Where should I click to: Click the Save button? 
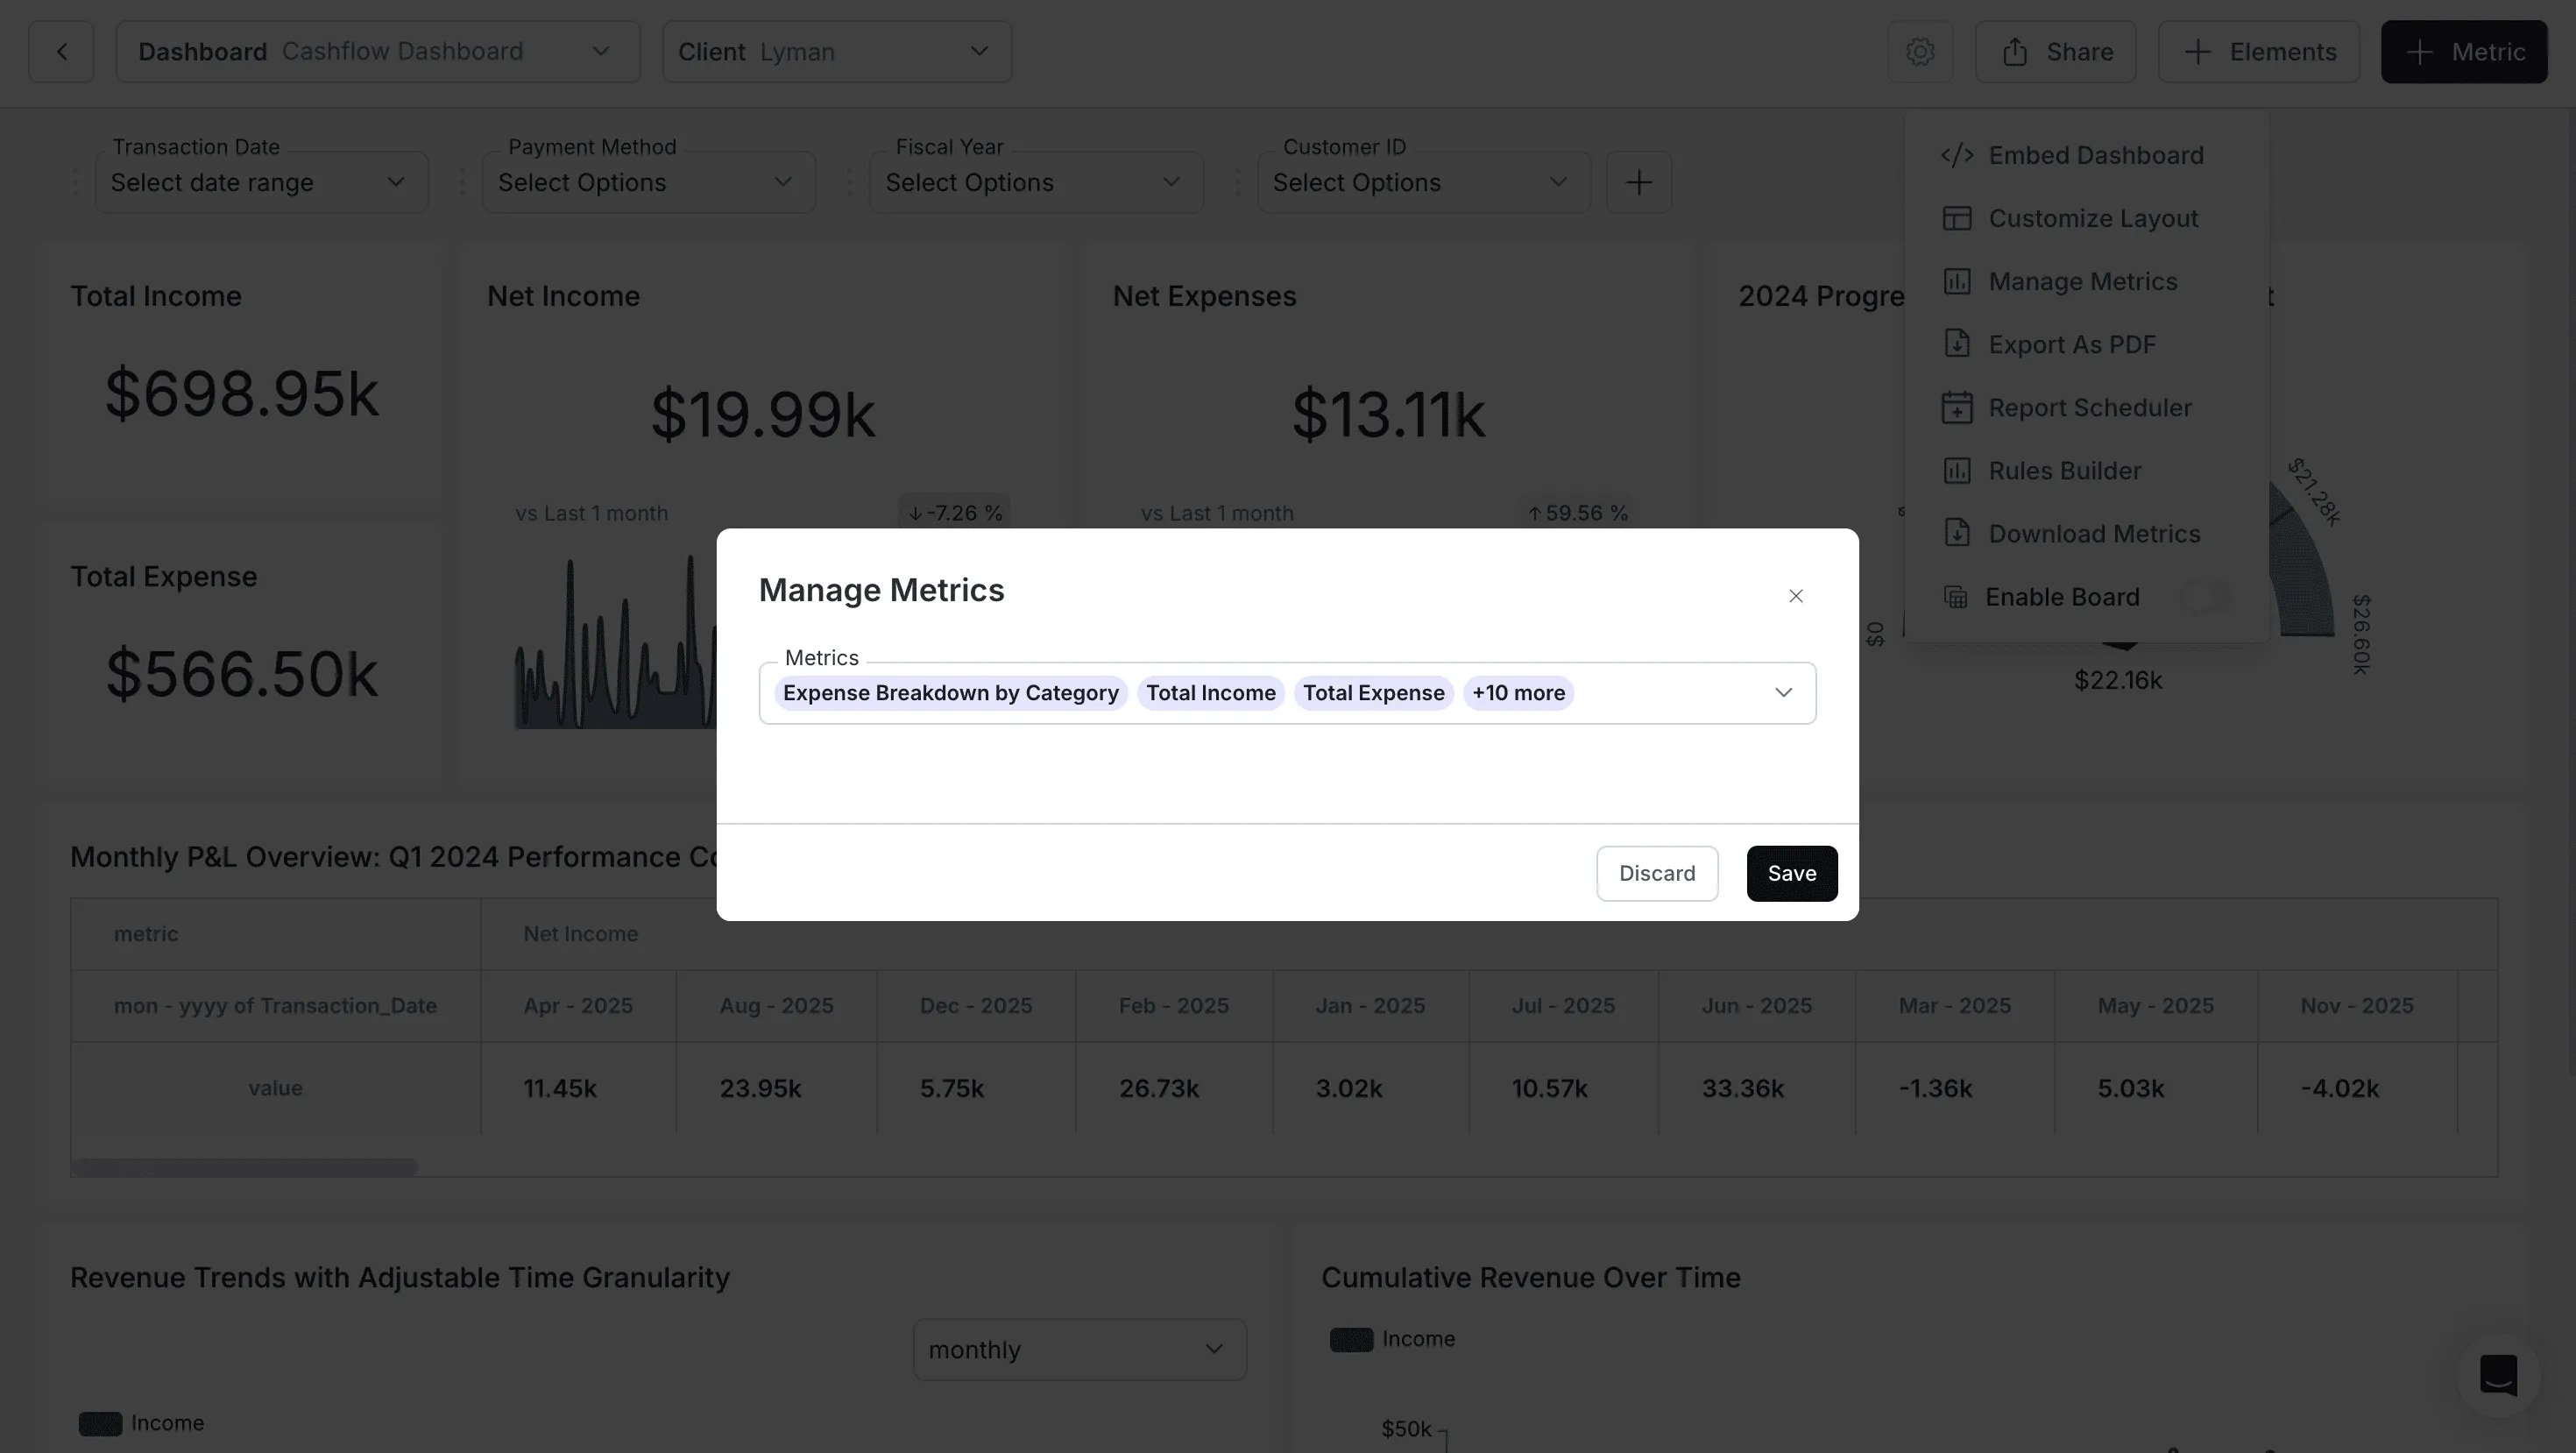pyautogui.click(x=1792, y=873)
